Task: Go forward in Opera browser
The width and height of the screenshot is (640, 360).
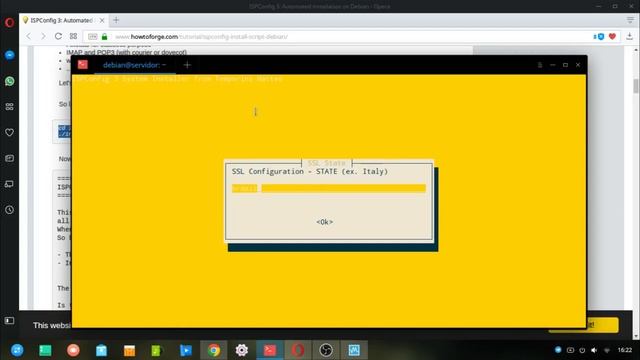Action: (43, 36)
